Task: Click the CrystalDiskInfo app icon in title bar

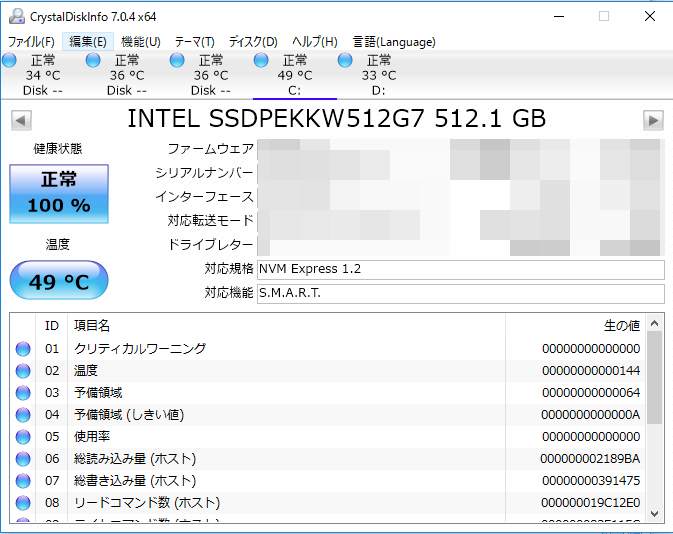Action: pyautogui.click(x=17, y=16)
